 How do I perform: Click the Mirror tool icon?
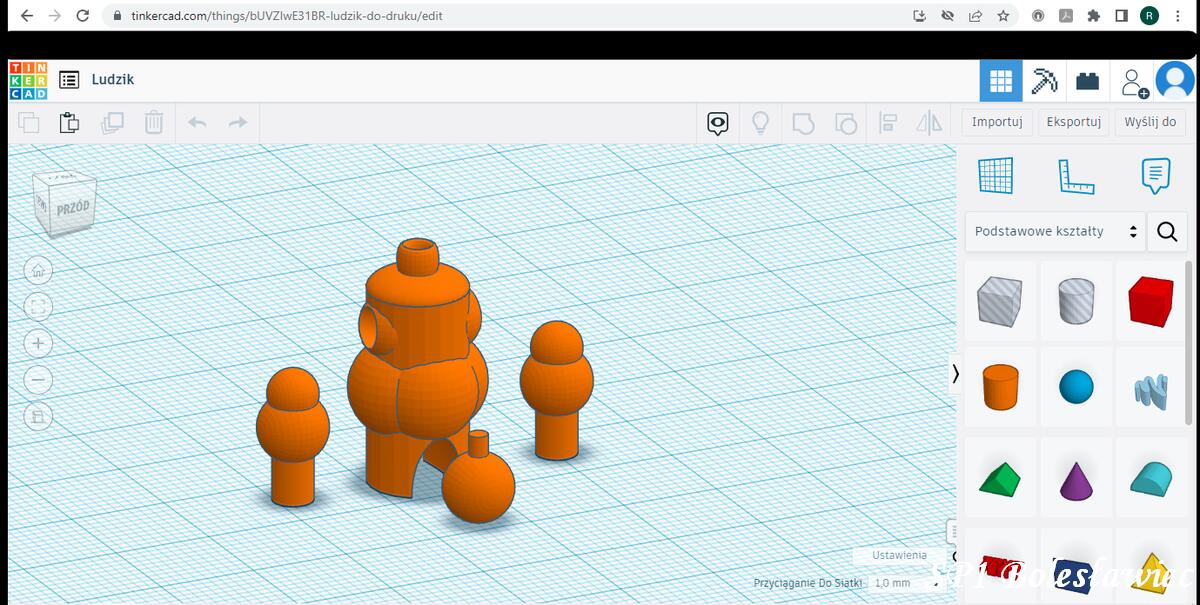tap(930, 123)
